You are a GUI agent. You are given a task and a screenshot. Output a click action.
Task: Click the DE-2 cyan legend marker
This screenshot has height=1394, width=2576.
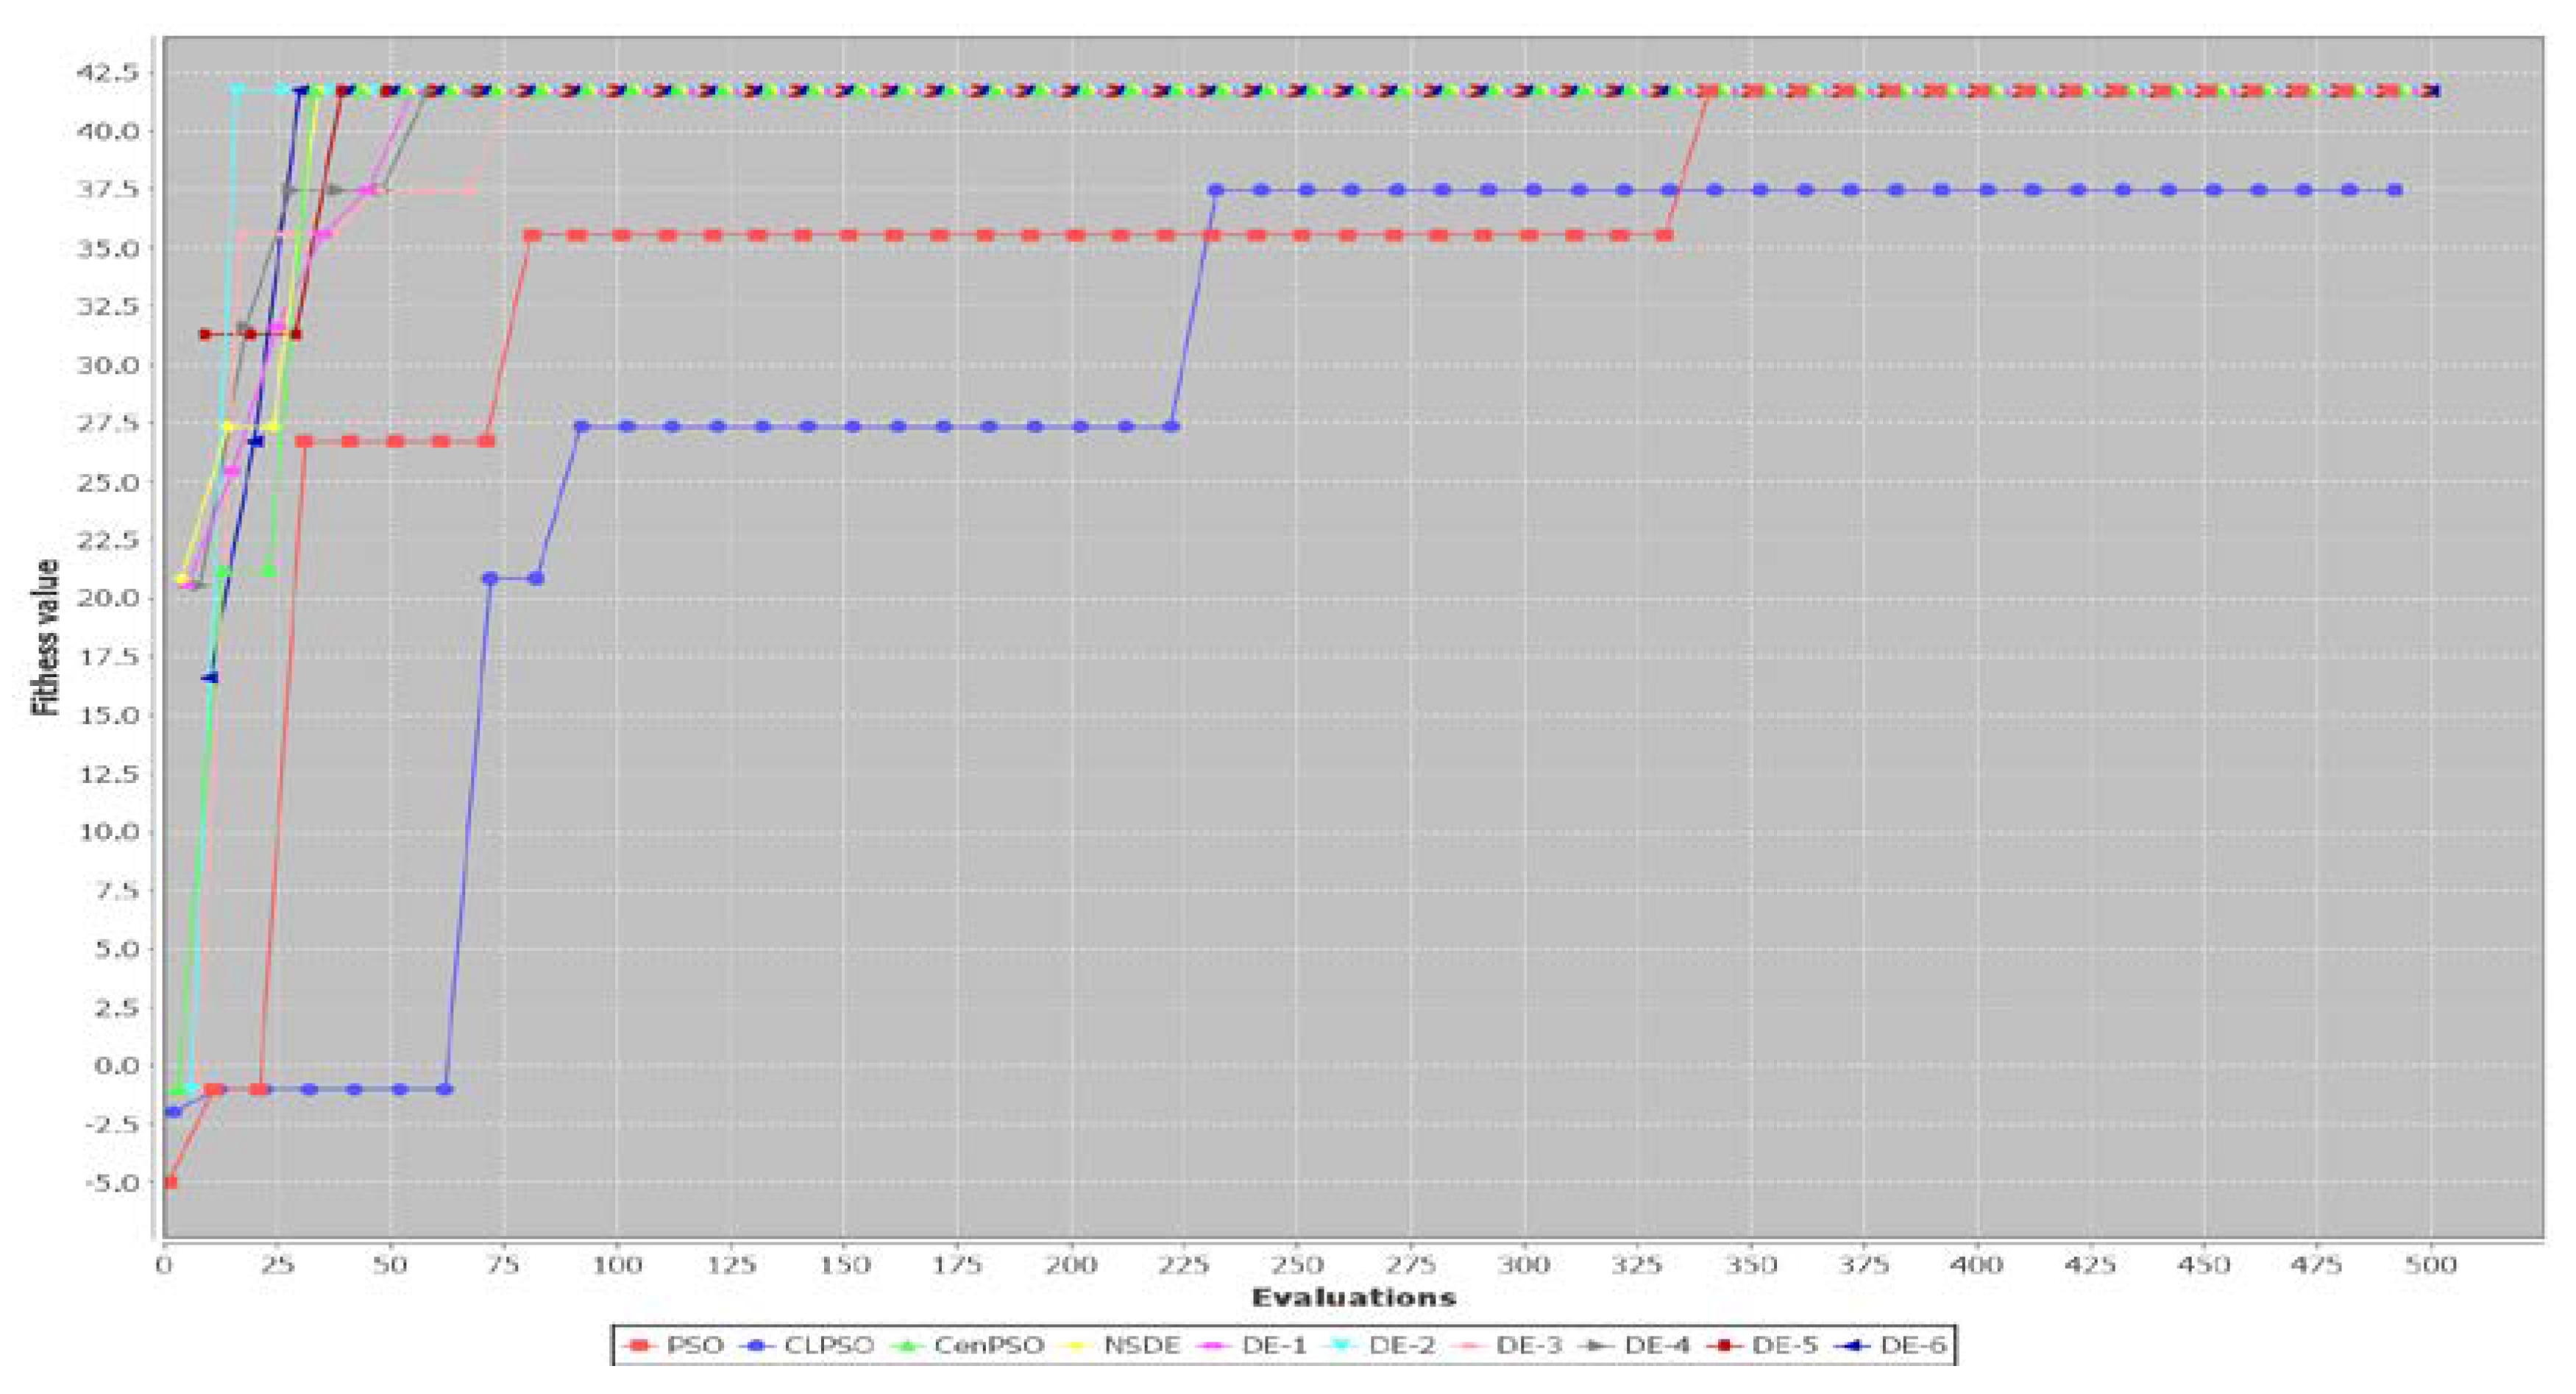point(1340,1346)
